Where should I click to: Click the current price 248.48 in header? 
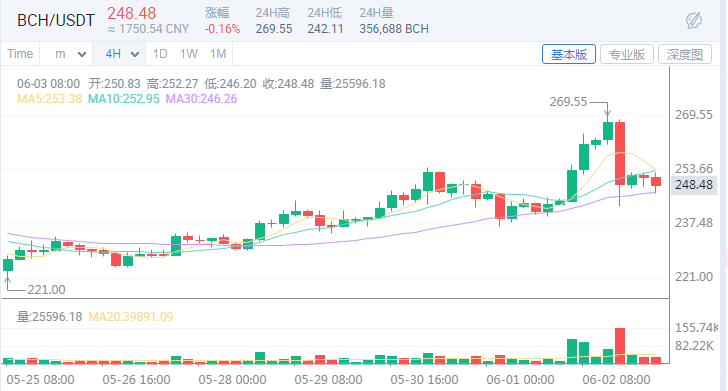click(x=132, y=13)
